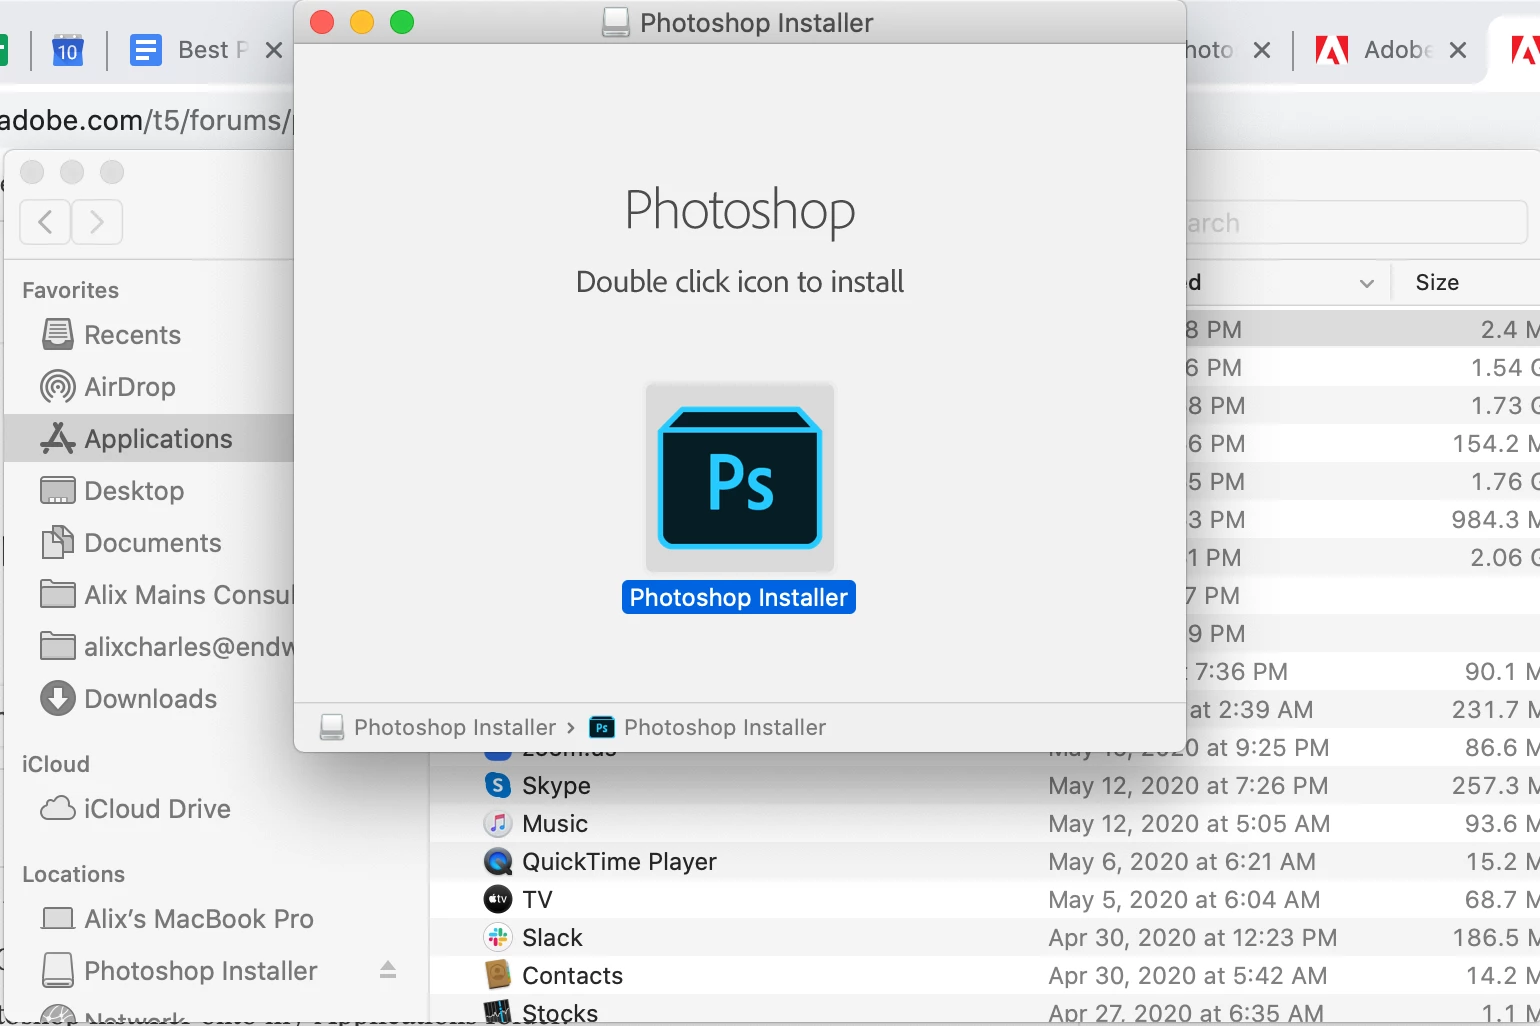Click the Finder back navigation arrow
The width and height of the screenshot is (1540, 1026).
(x=45, y=221)
